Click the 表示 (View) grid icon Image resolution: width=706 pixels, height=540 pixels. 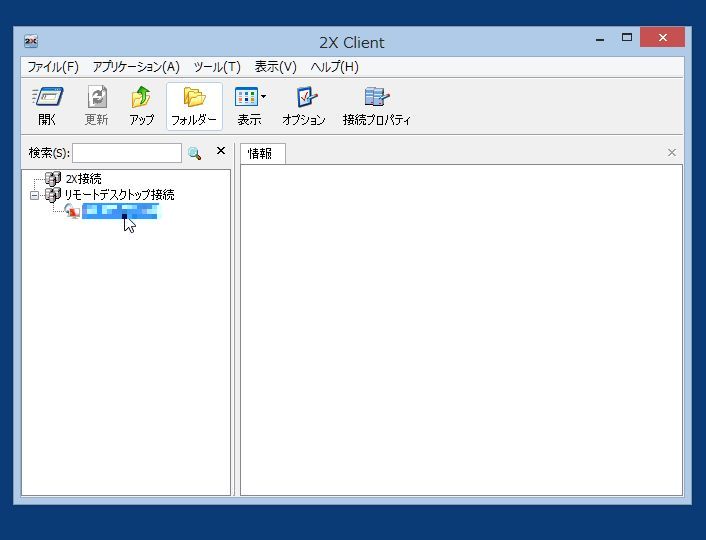click(x=246, y=97)
